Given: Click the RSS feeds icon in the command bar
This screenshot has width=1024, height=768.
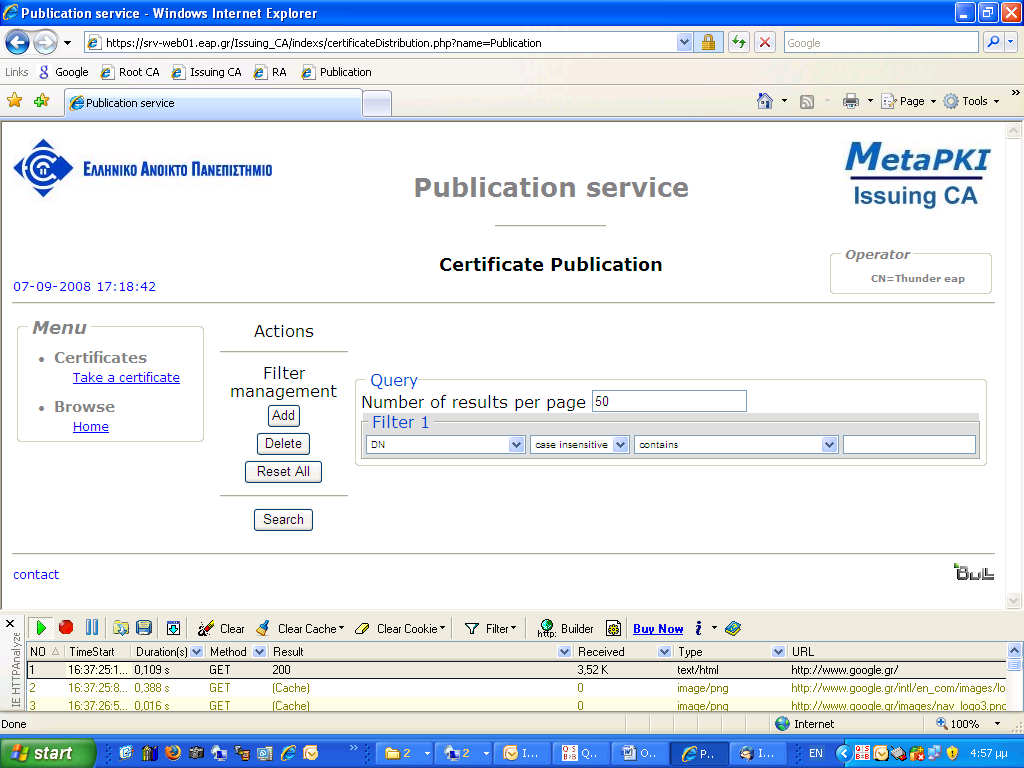Looking at the screenshot, I should point(807,102).
